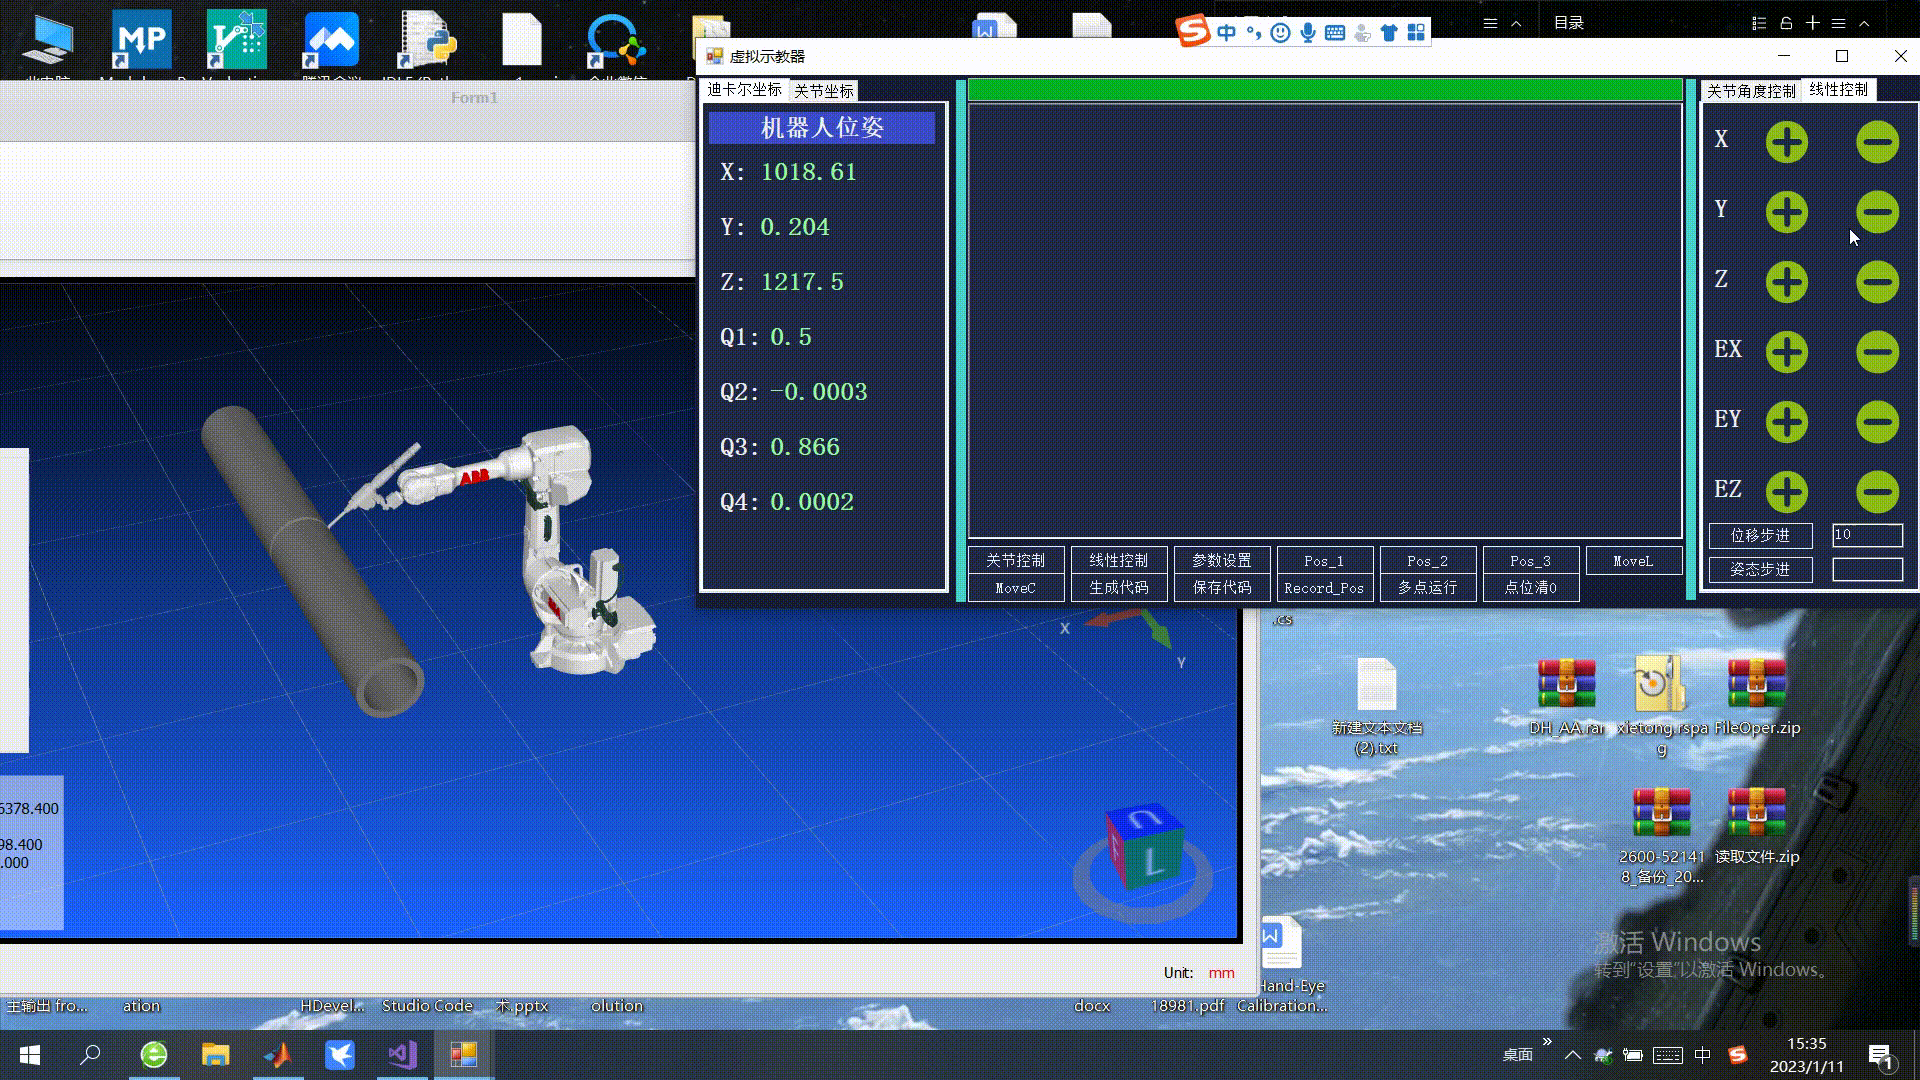Click the 生成代码 button
Screen dimensions: 1920x1080
point(1118,588)
